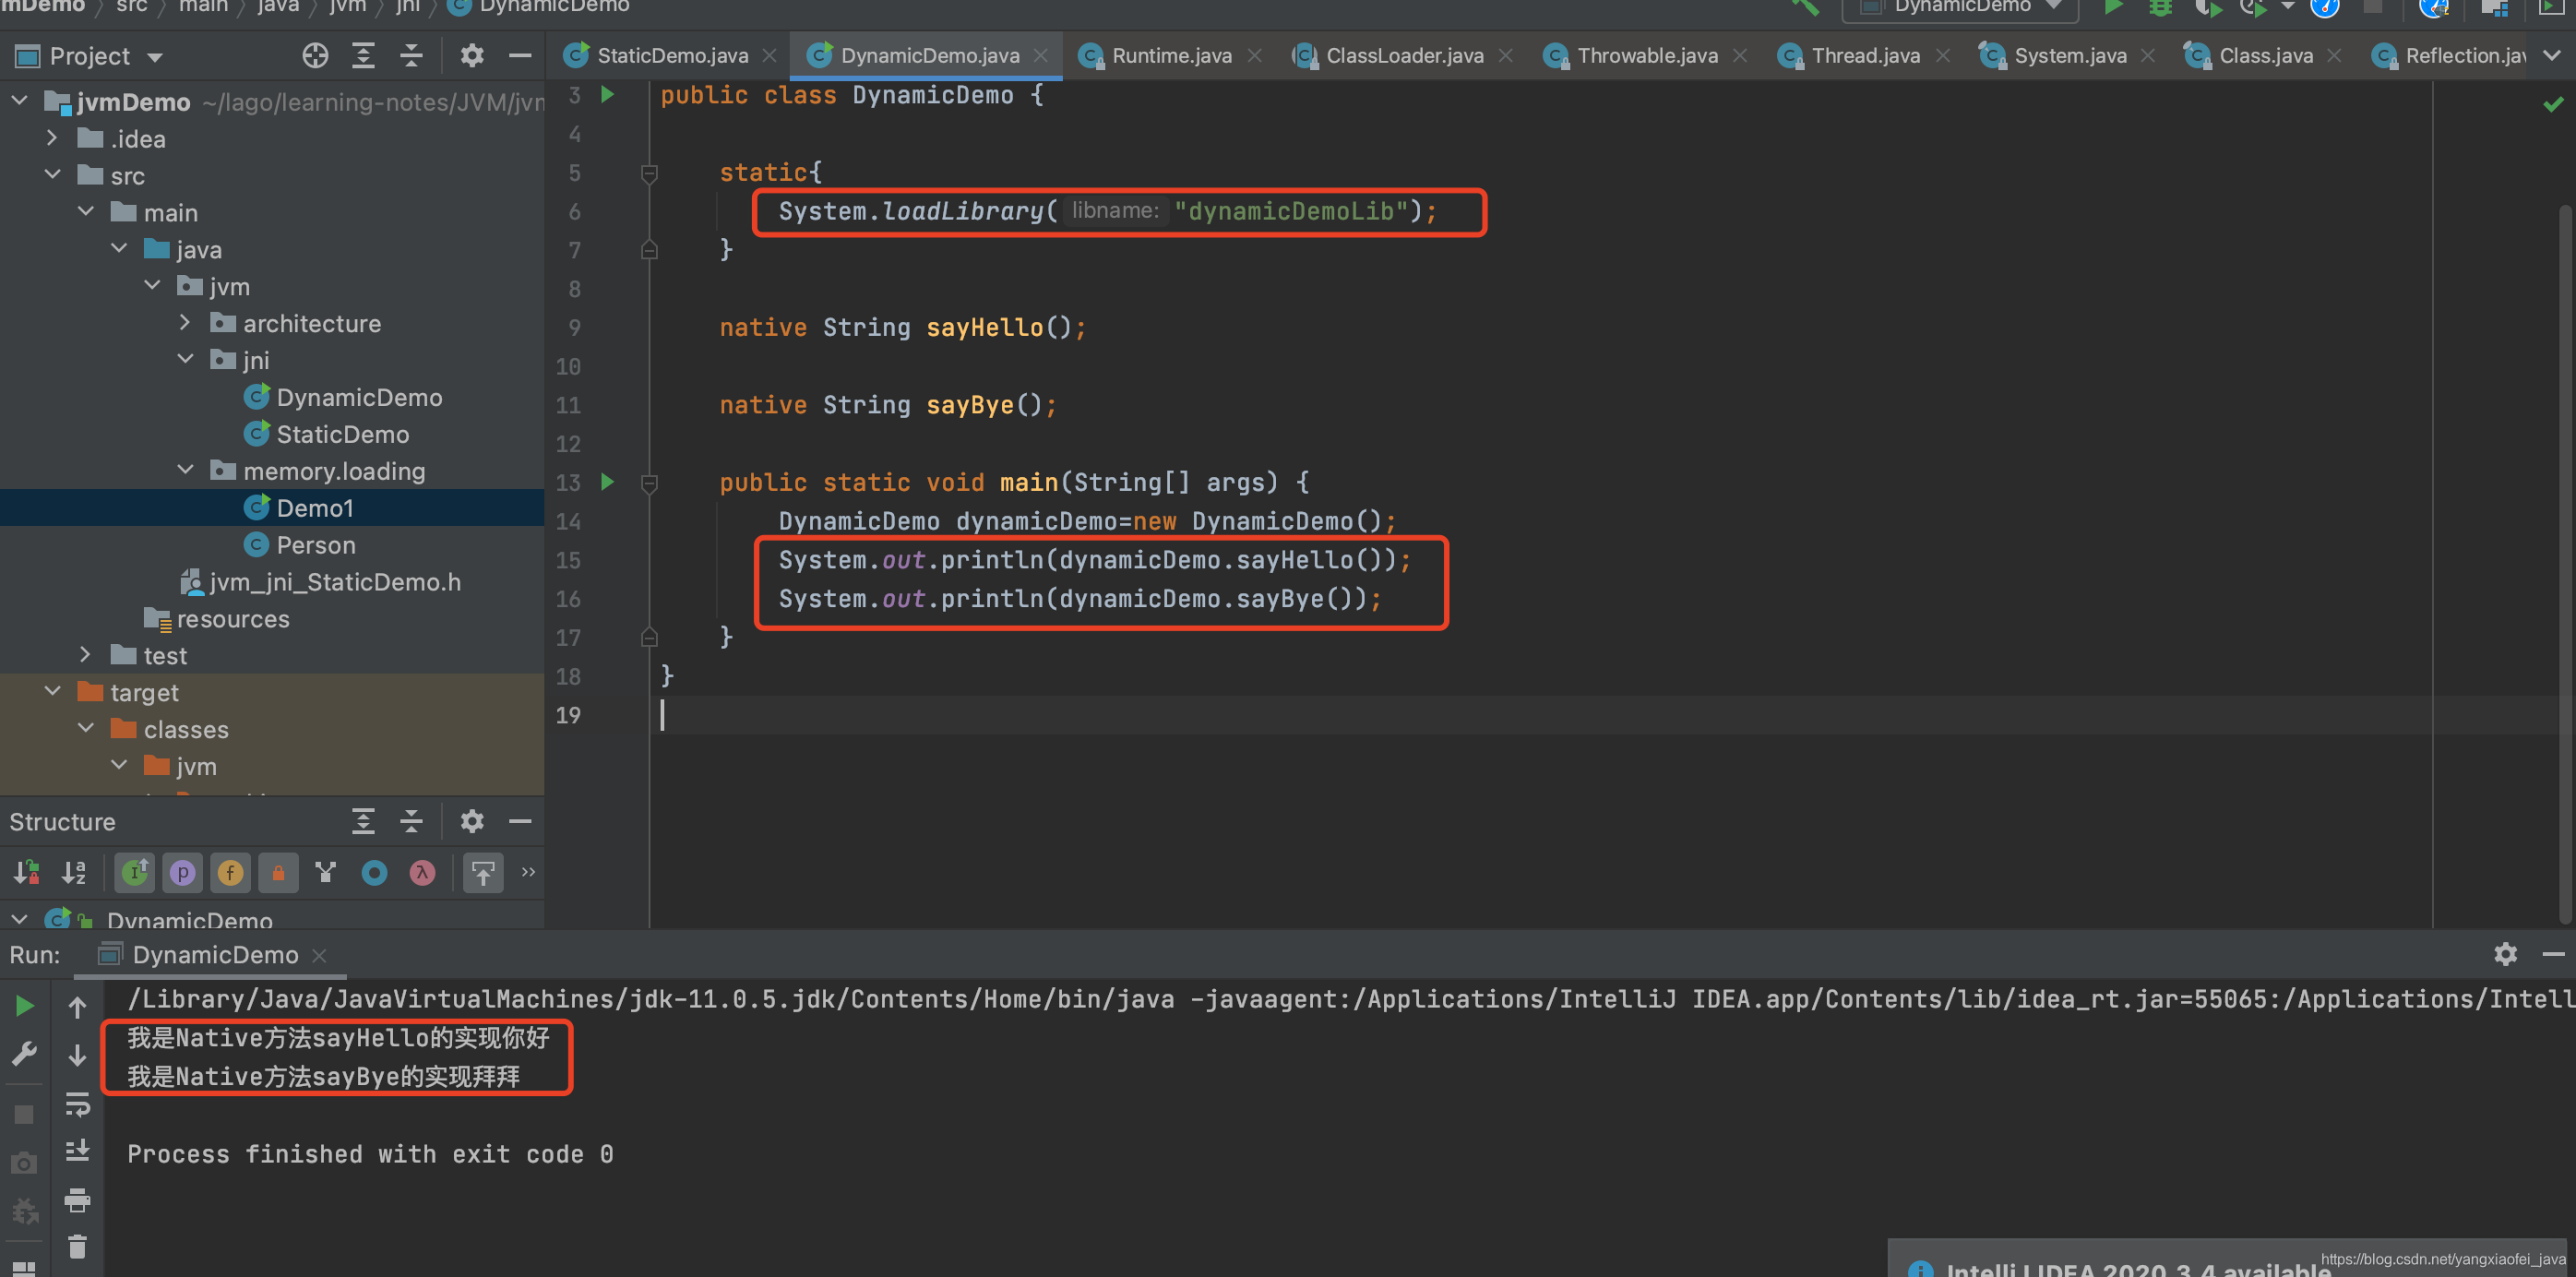Click the IntelliJ IDEA update available notification
Viewport: 2576px width, 1277px height.
pos(2130,1267)
